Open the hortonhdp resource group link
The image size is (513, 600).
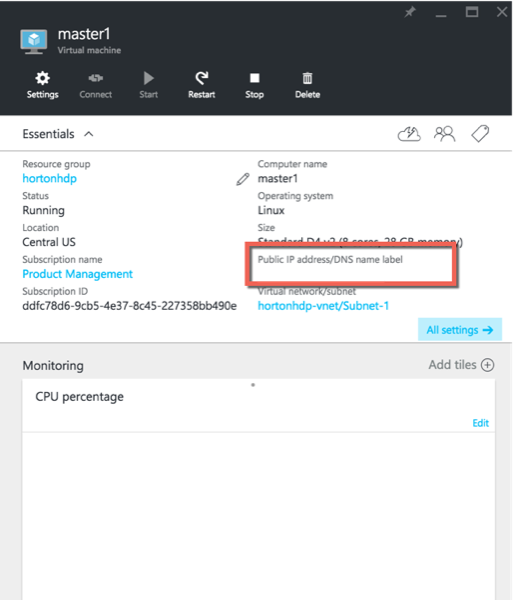[49, 178]
